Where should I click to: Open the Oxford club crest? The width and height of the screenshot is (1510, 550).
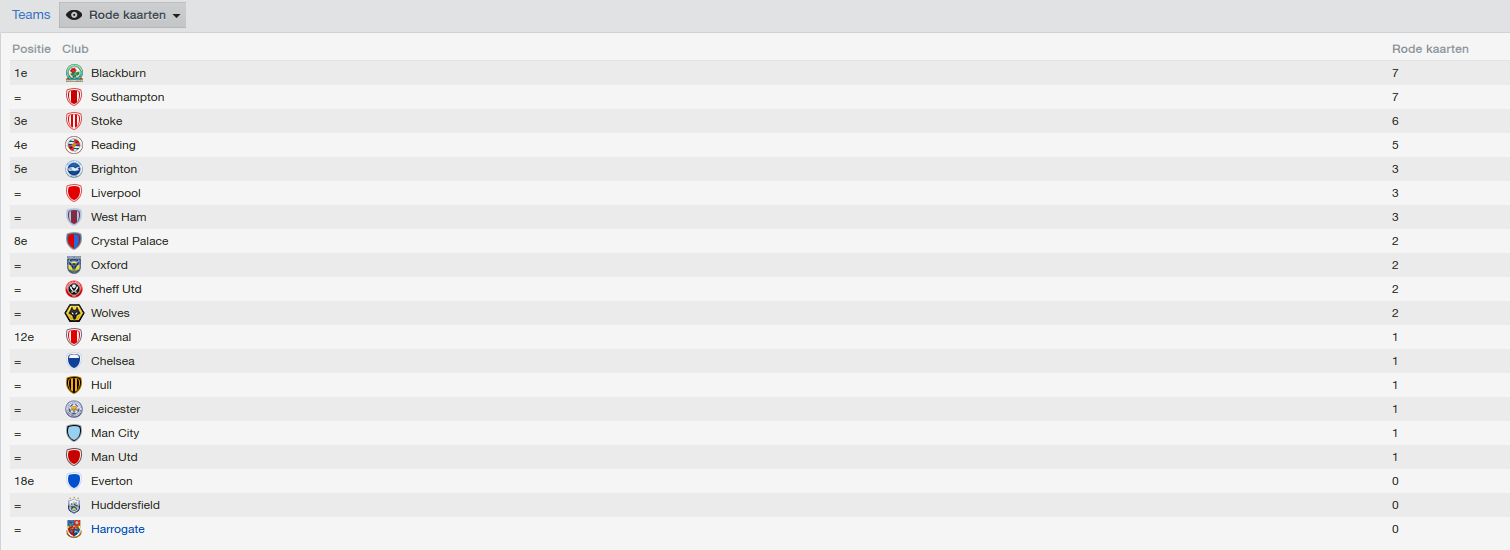pyautogui.click(x=74, y=265)
